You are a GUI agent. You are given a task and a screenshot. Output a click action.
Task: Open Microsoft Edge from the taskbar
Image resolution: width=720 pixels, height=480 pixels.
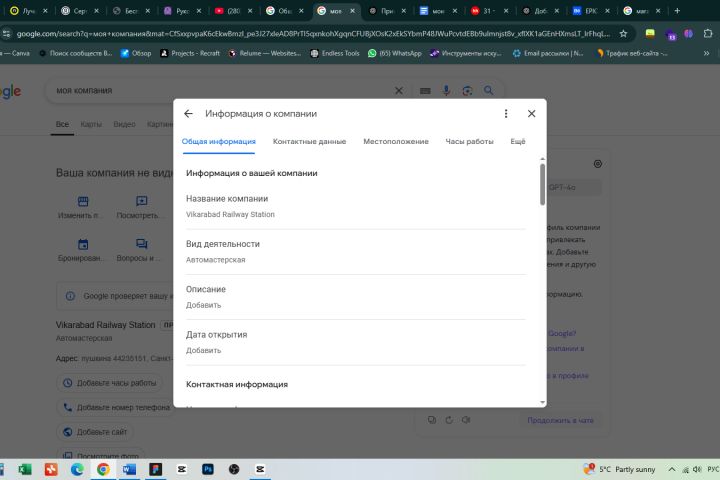click(x=77, y=469)
